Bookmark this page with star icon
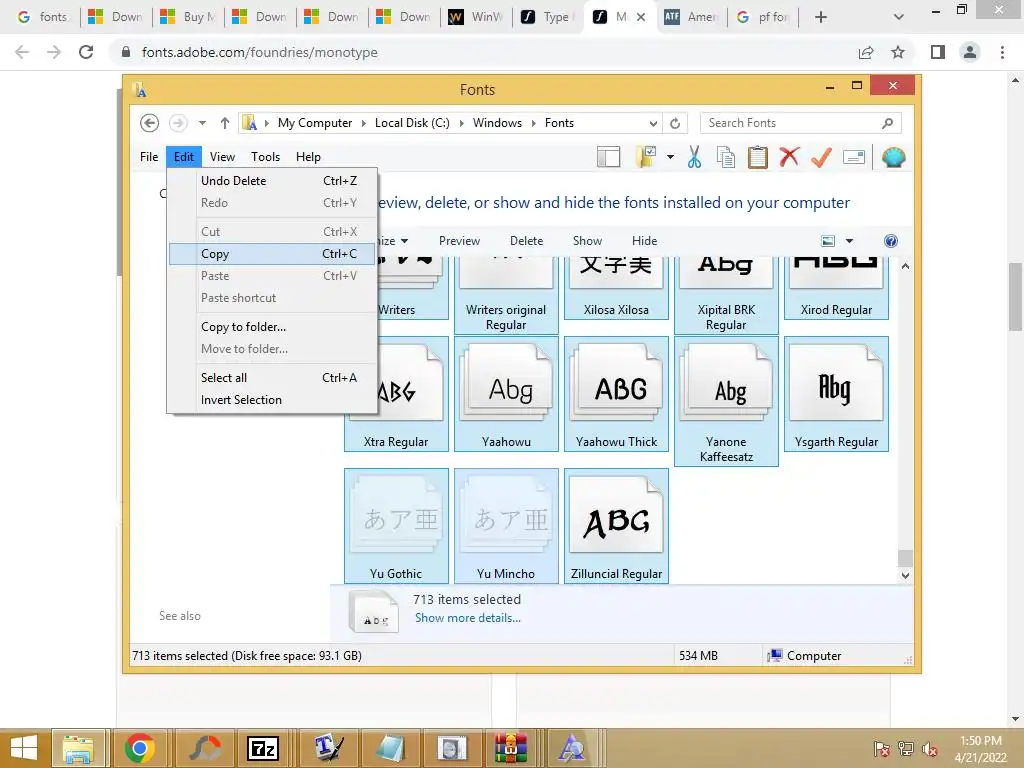This screenshot has height=768, width=1024. [898, 52]
